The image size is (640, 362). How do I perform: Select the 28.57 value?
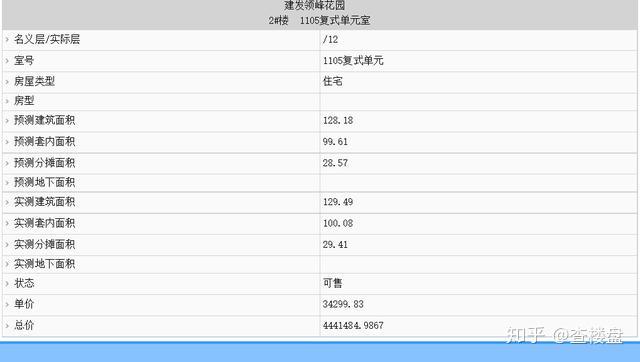[335, 163]
